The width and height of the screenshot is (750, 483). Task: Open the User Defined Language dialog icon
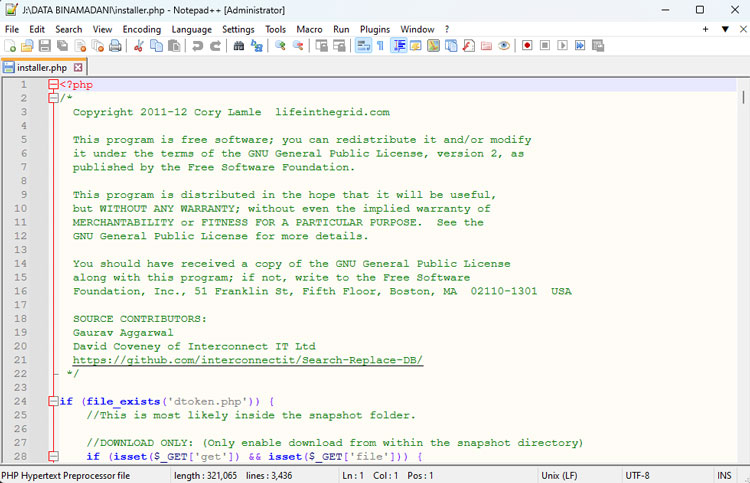416,46
